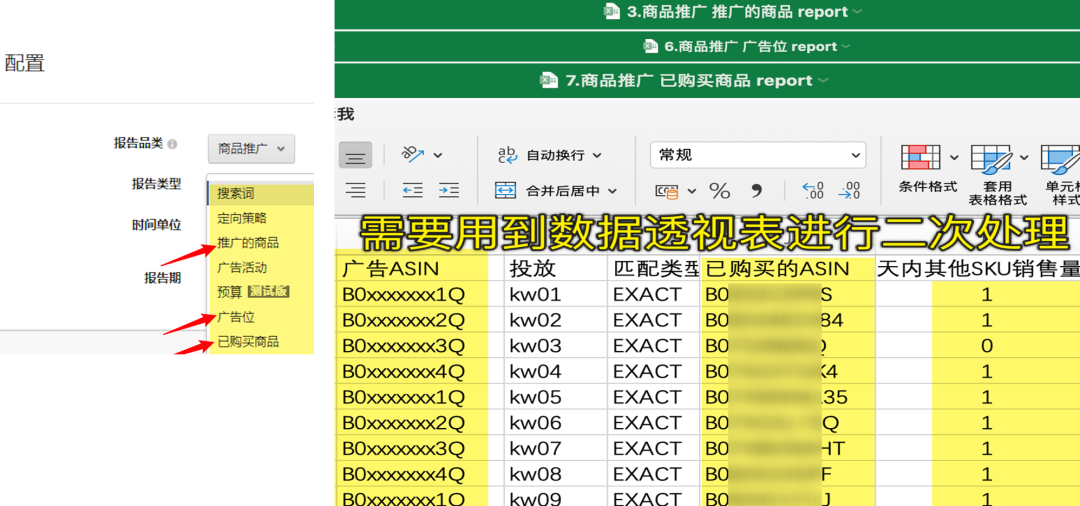Expand chevron next to 6.商品推广 广告位 report

pos(846,47)
